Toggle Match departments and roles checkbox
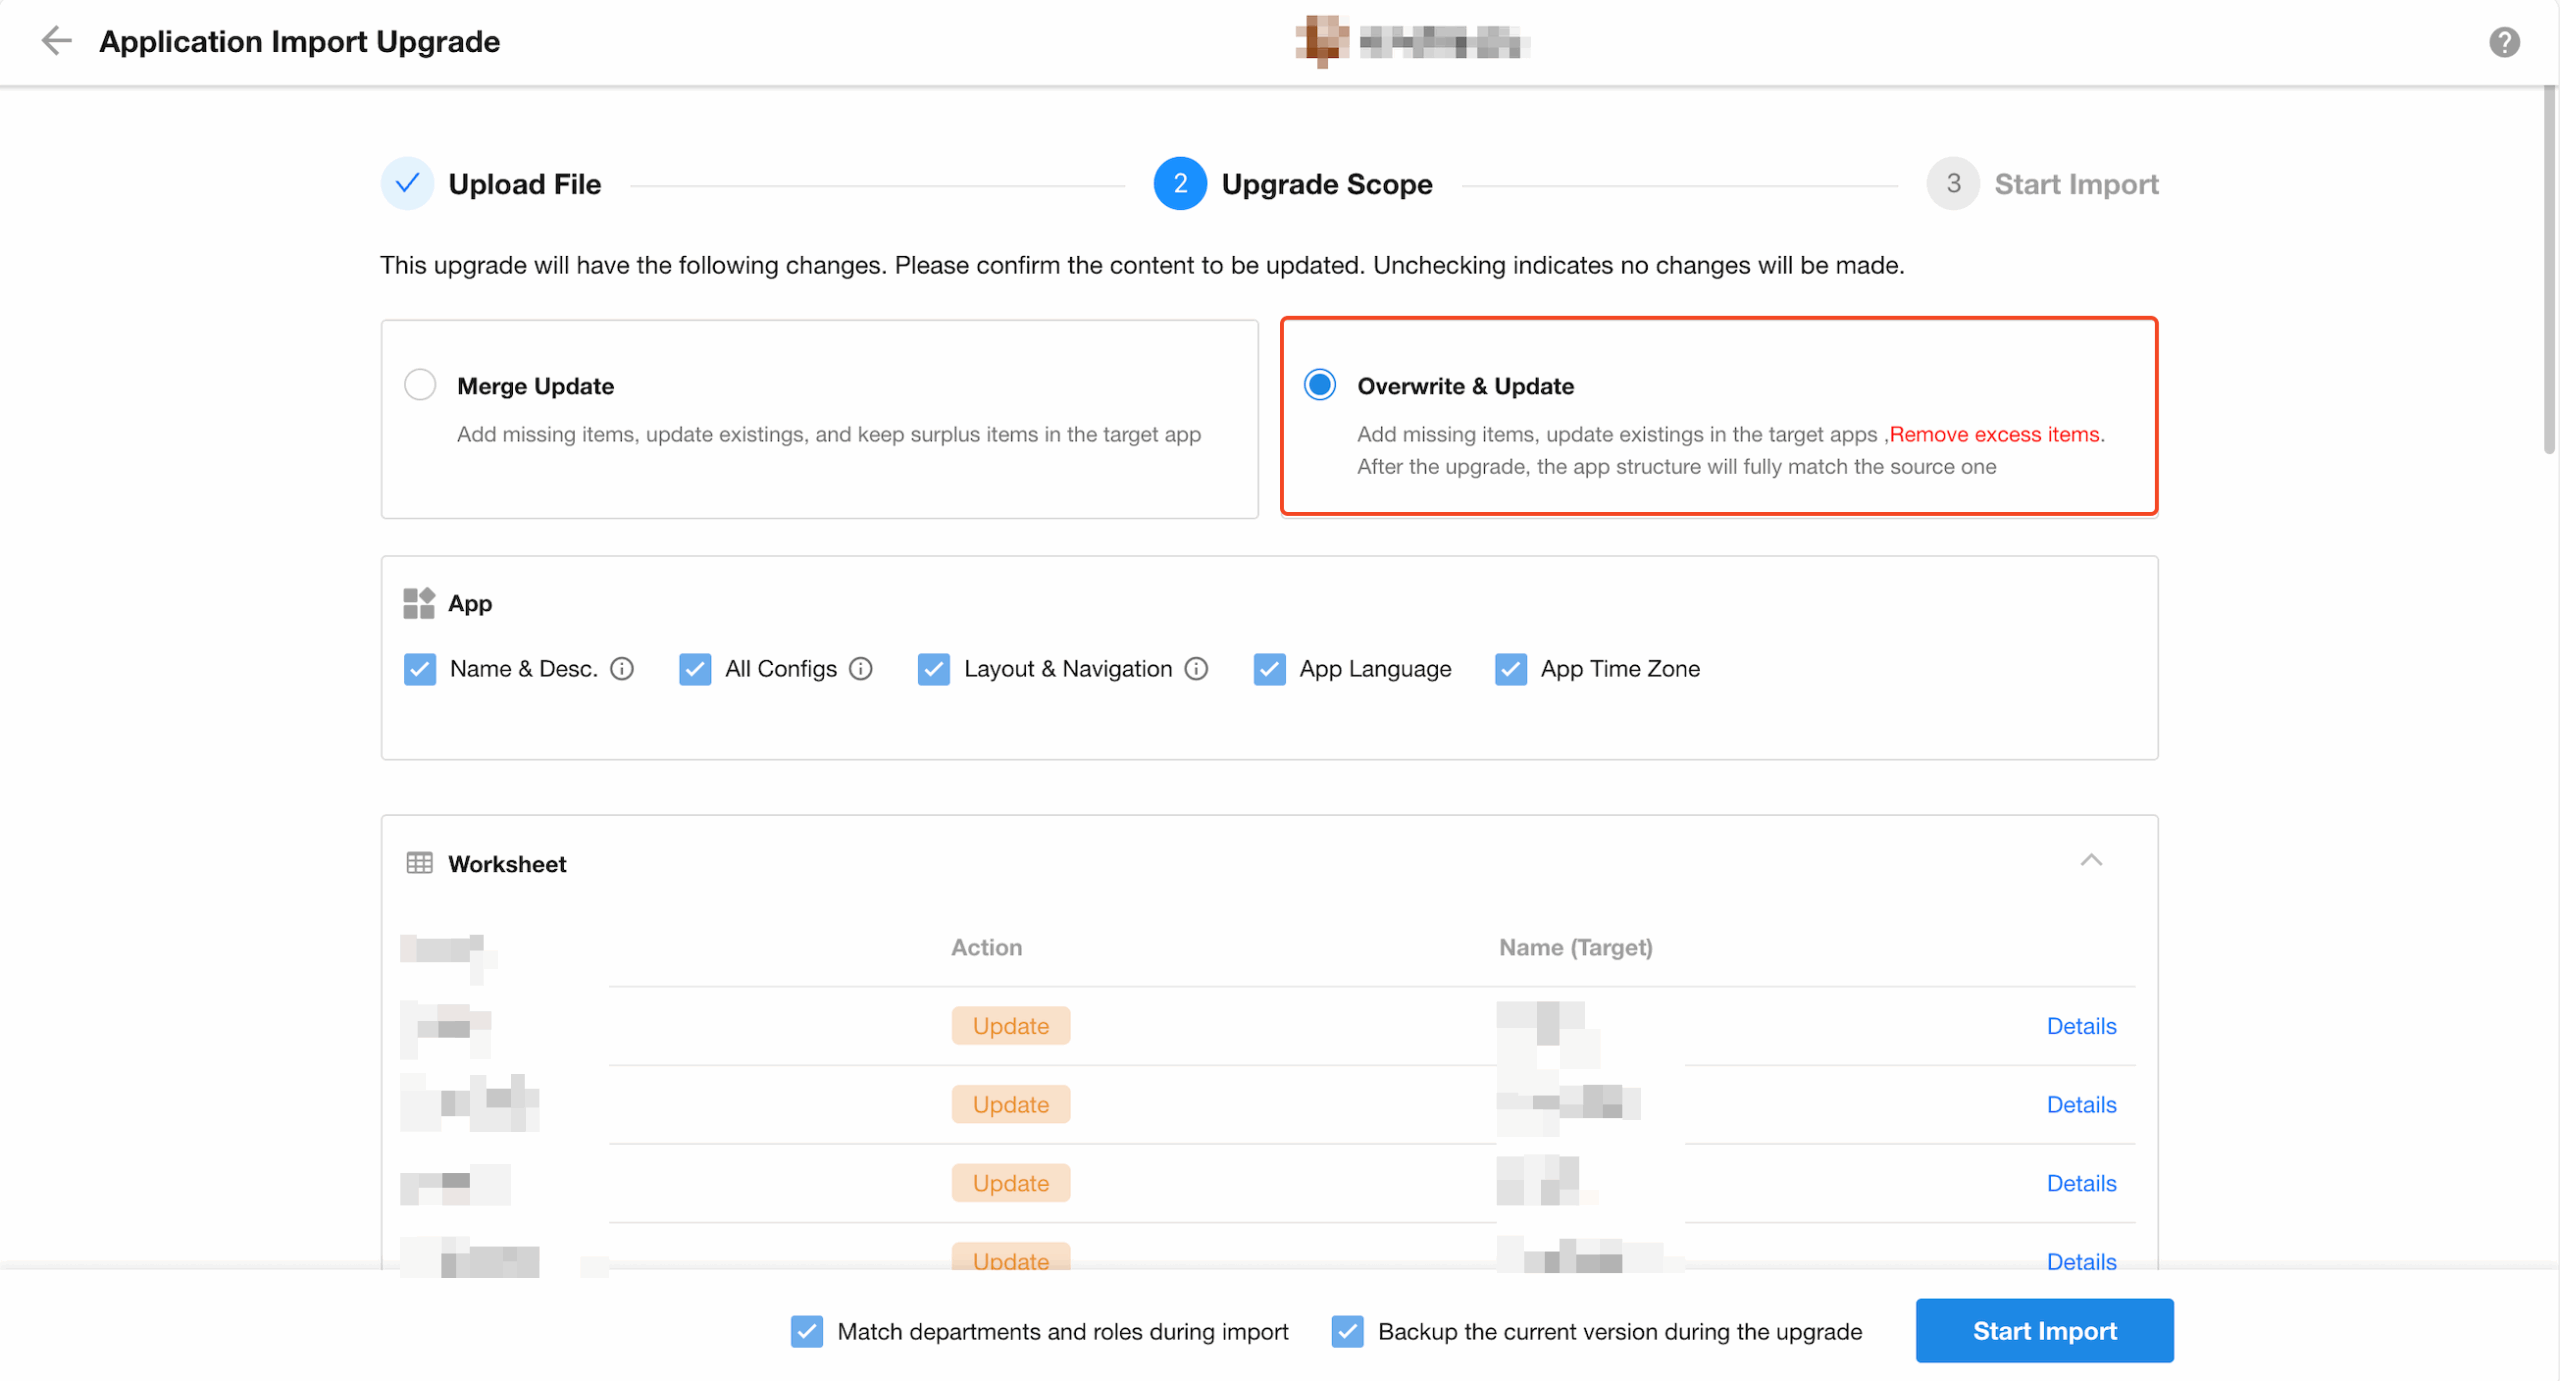 [x=807, y=1332]
